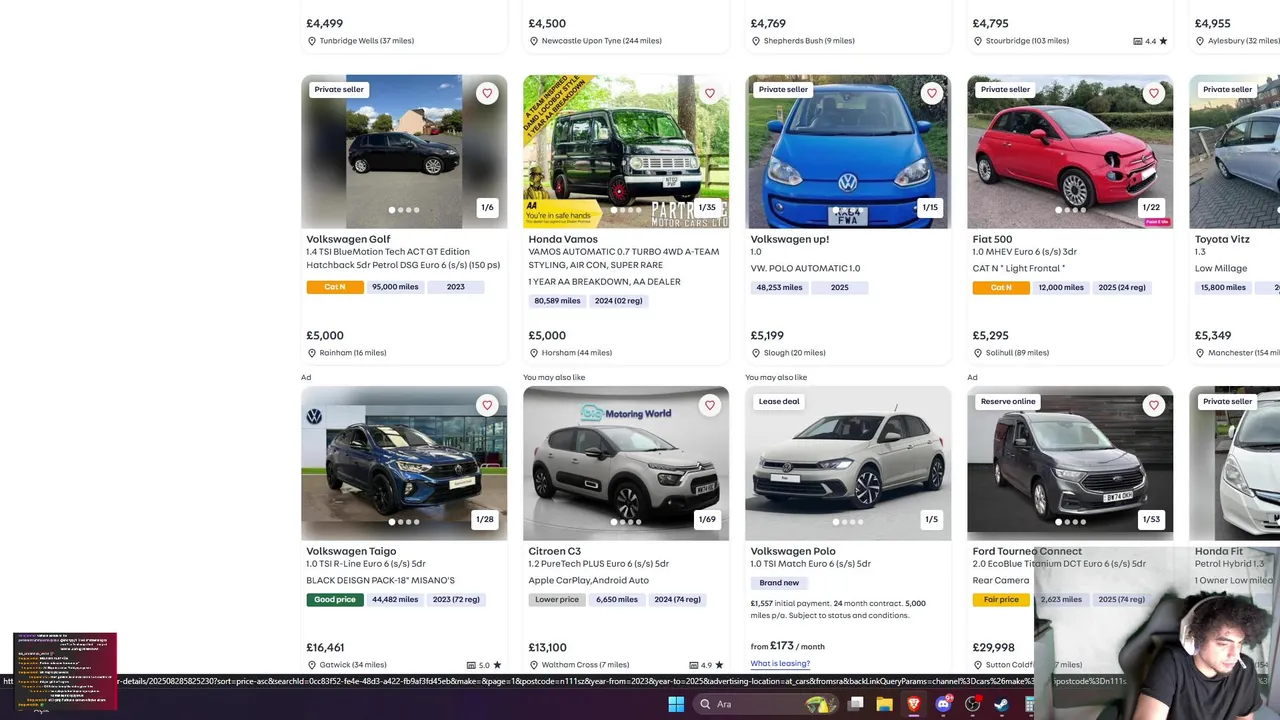Click Rainham (16 miles) location text
The height and width of the screenshot is (720, 1280).
tap(352, 353)
